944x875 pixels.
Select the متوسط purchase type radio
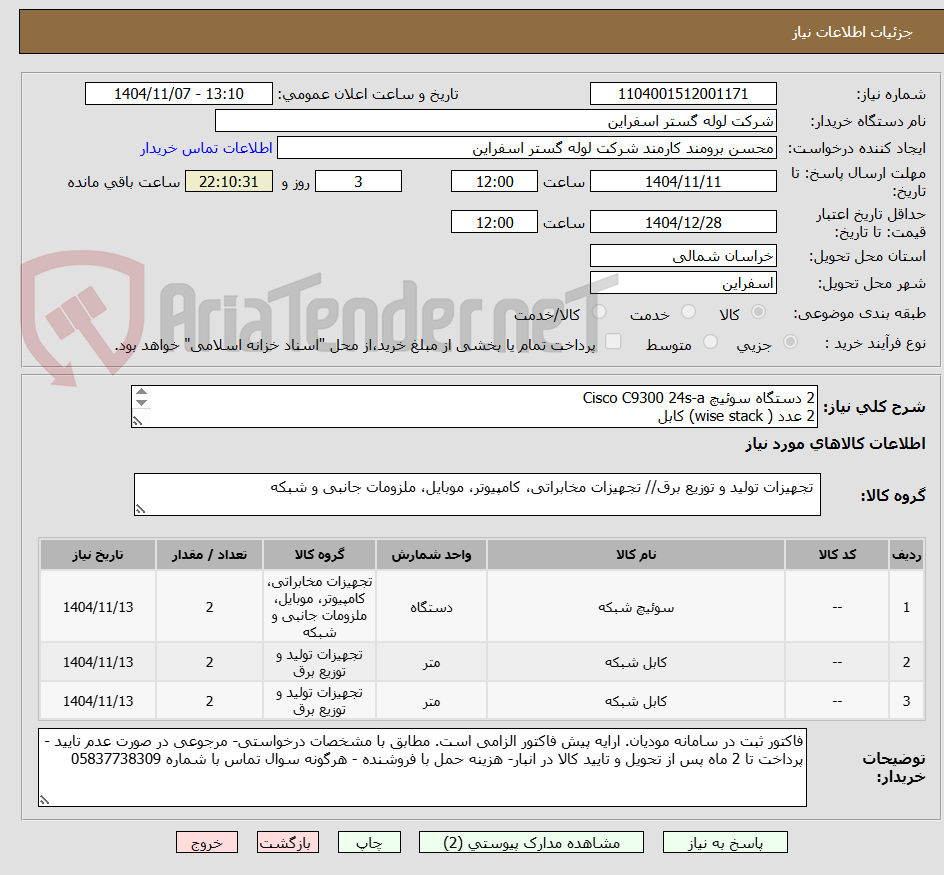click(x=710, y=342)
